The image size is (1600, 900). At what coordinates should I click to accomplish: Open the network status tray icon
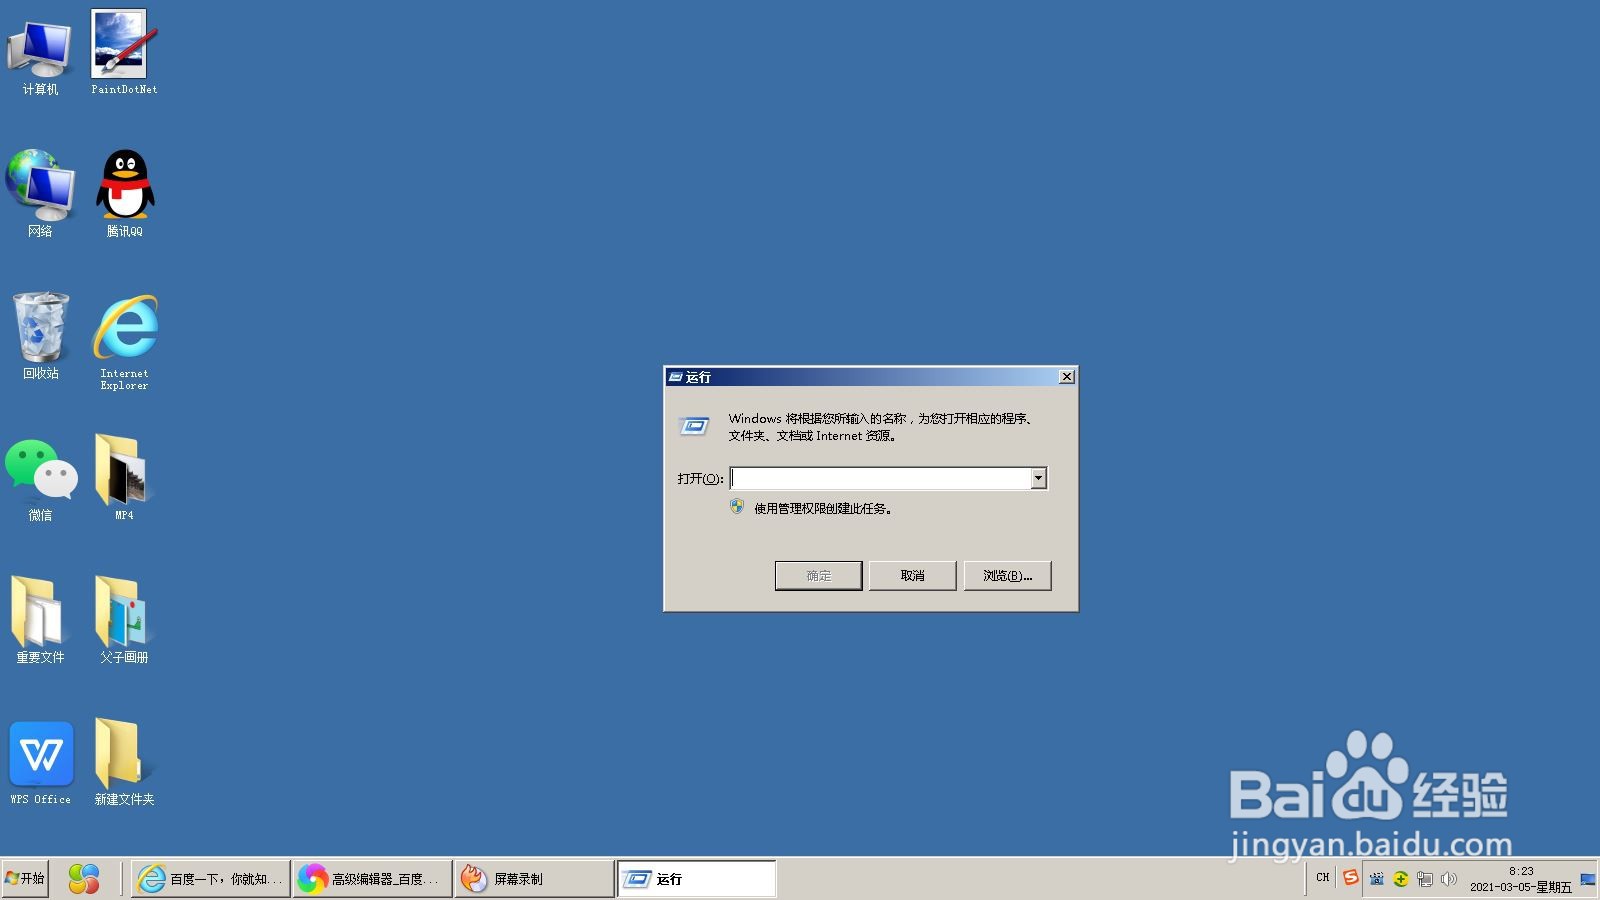[1424, 879]
